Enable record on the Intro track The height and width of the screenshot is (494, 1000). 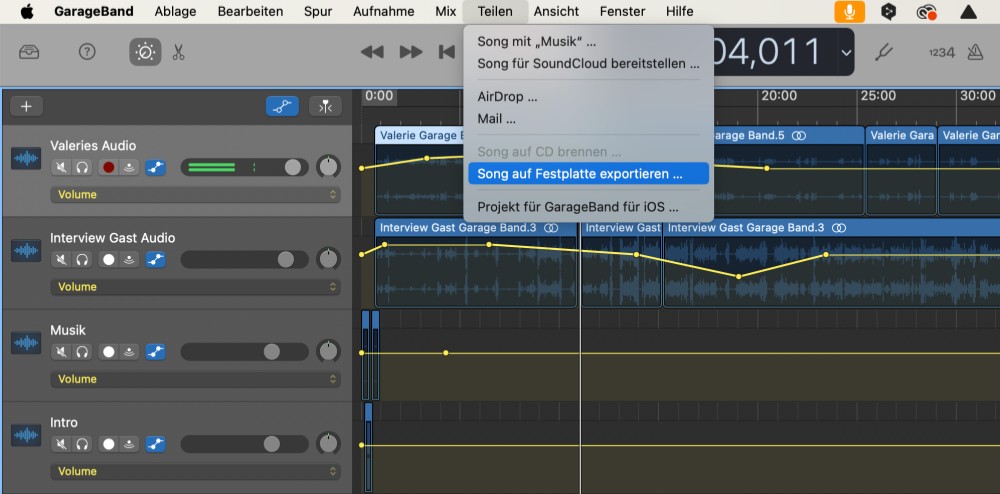(x=108, y=444)
